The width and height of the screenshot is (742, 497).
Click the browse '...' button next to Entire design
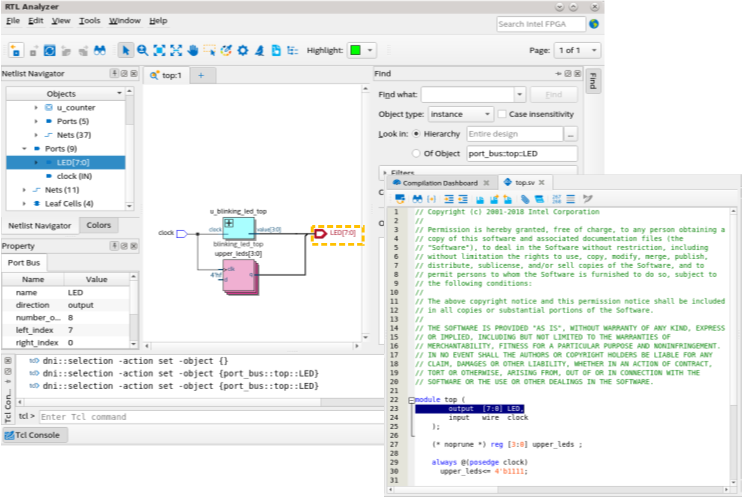(x=571, y=133)
